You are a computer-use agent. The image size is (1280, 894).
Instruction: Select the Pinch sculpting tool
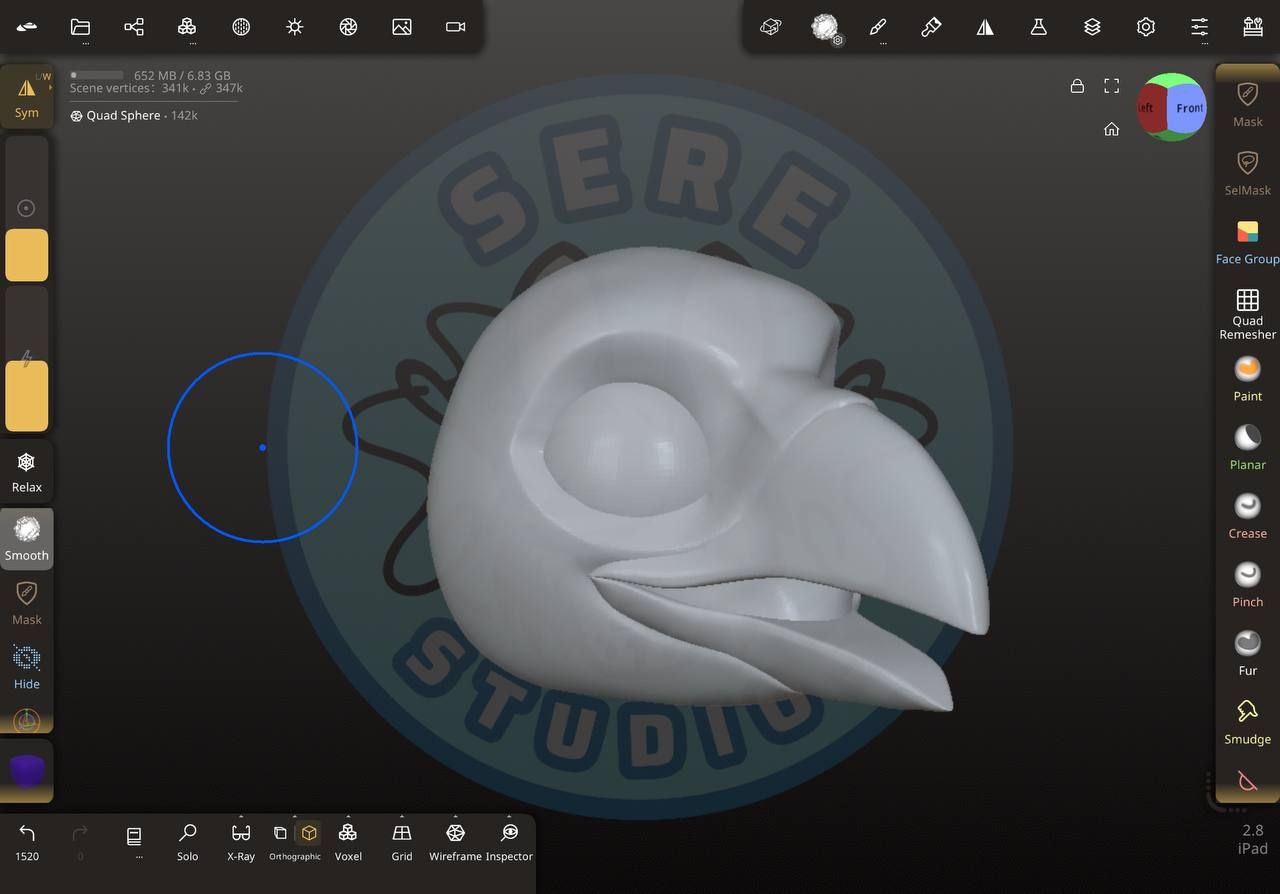(x=1247, y=584)
